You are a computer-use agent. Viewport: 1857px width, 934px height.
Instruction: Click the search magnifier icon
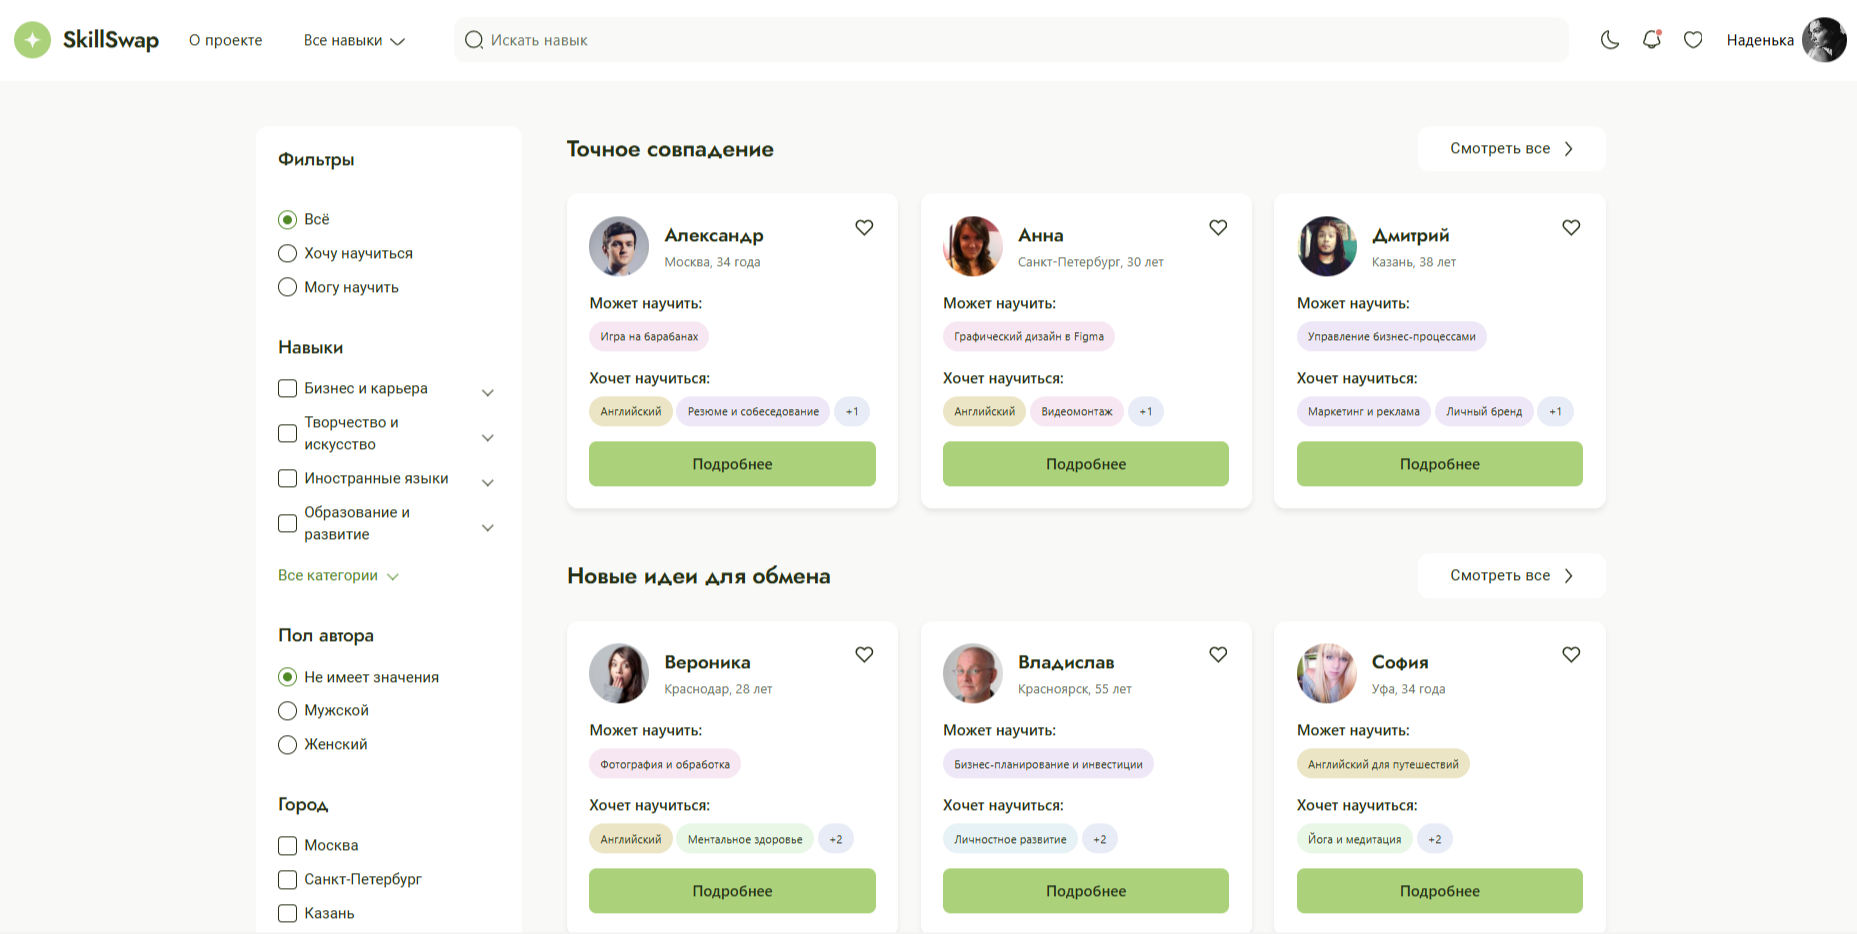click(x=474, y=40)
